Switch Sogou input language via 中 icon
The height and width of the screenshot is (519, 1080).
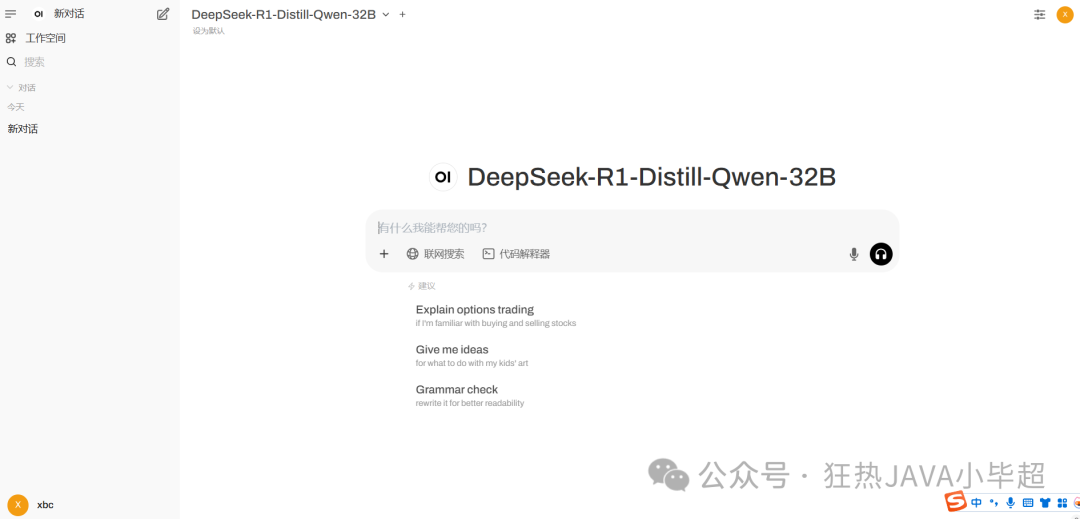976,502
